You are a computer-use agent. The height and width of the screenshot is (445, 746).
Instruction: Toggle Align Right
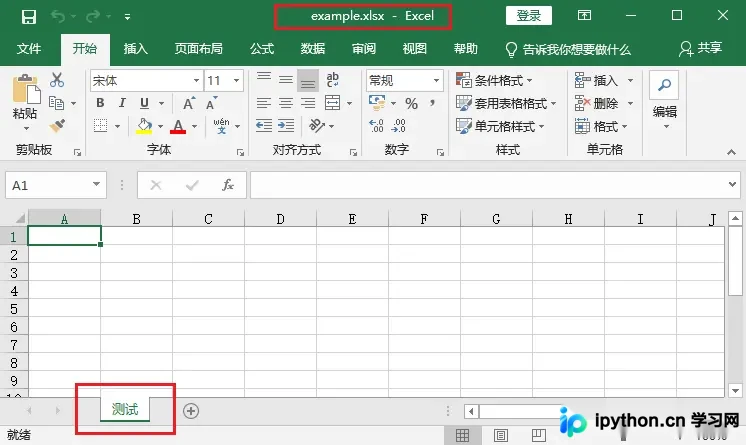(x=308, y=103)
